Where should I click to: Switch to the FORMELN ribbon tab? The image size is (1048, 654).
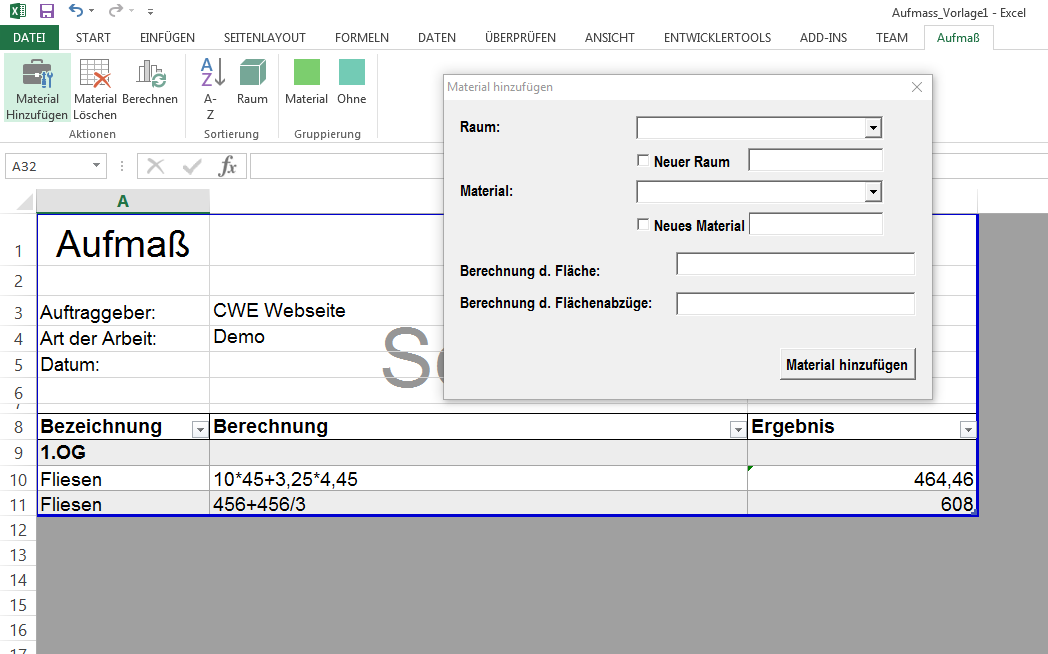pos(362,38)
